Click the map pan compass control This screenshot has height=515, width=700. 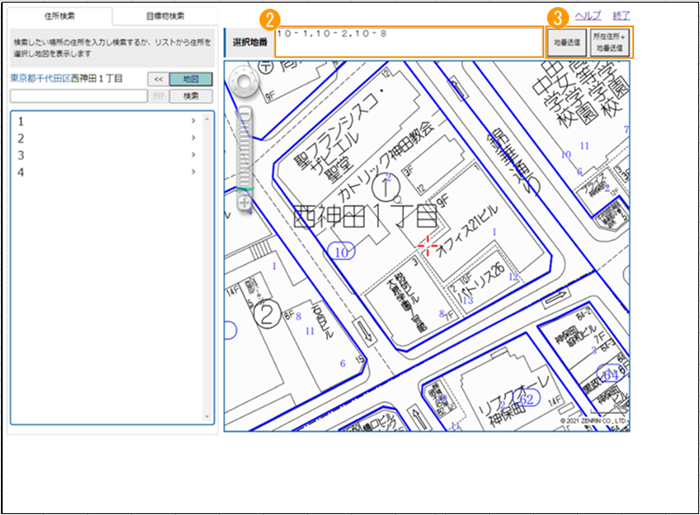pos(243,86)
